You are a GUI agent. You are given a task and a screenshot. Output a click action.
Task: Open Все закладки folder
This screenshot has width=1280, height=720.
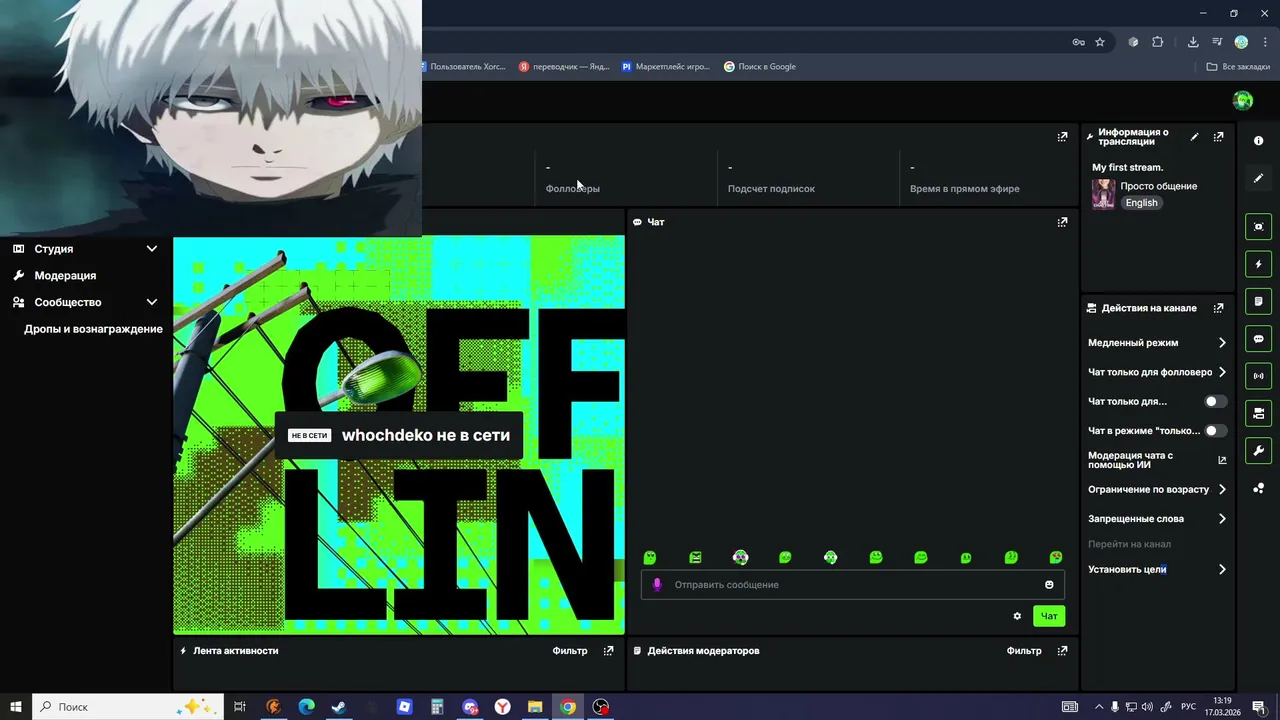coord(1238,67)
